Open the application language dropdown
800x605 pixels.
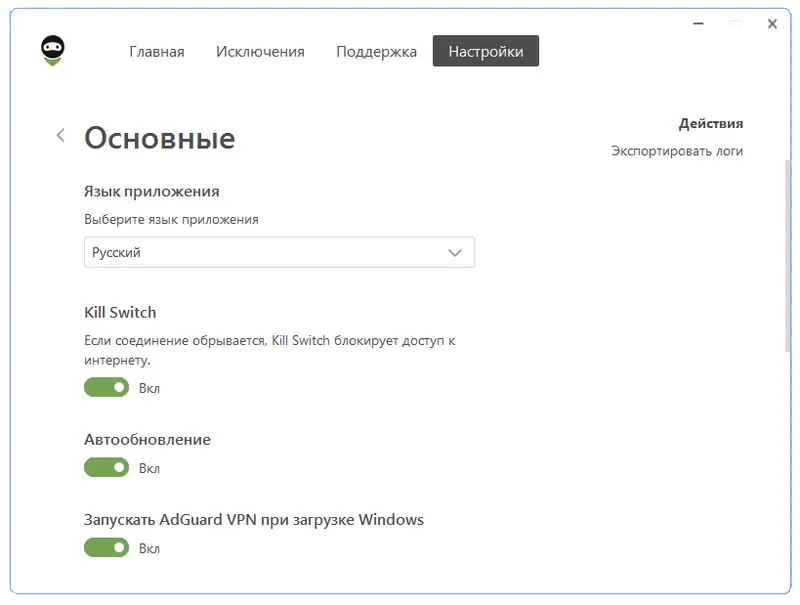pos(278,252)
